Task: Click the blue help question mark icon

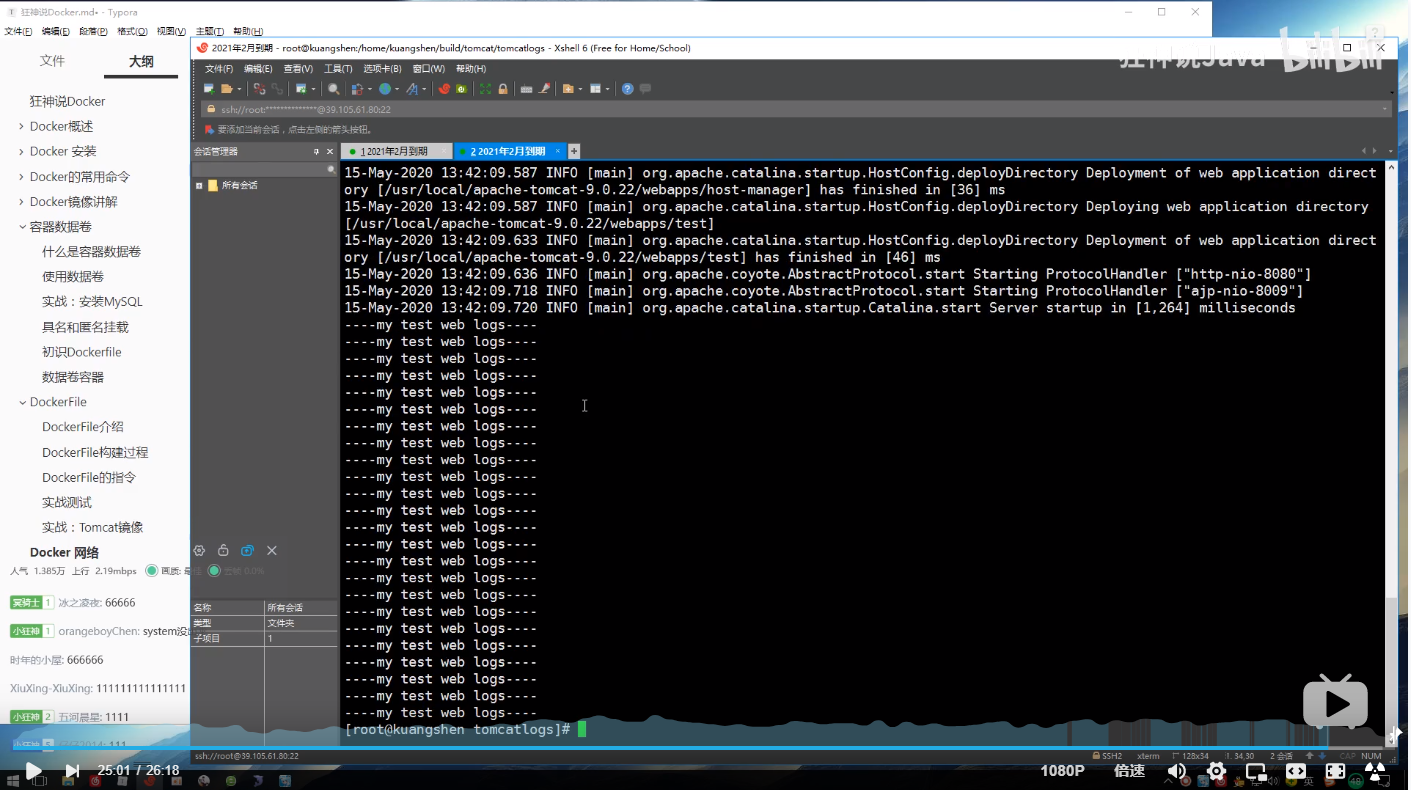Action: 627,89
